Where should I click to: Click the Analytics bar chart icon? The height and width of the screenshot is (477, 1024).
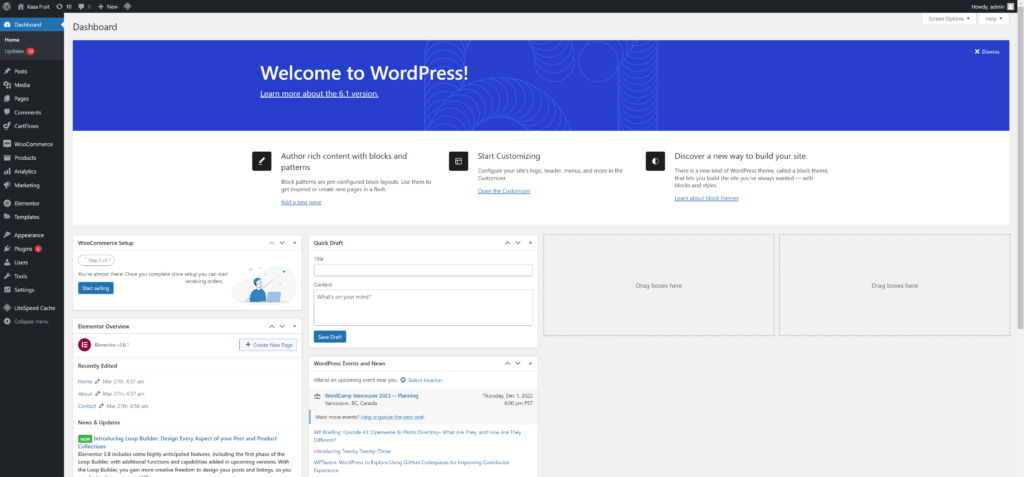(7, 171)
